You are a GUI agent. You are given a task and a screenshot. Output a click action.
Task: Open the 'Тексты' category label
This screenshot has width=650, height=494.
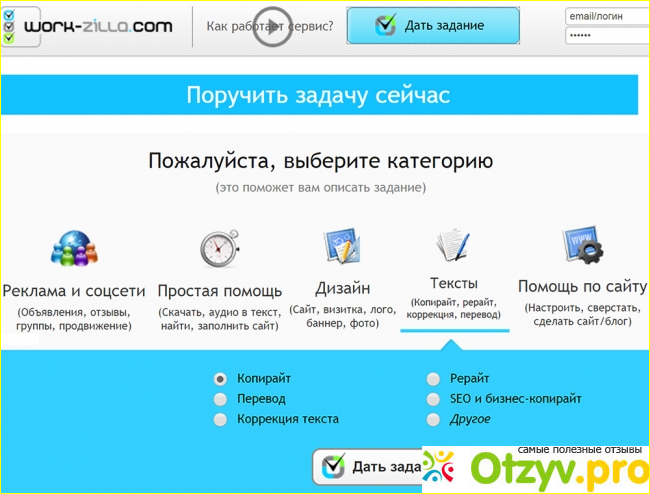click(454, 283)
